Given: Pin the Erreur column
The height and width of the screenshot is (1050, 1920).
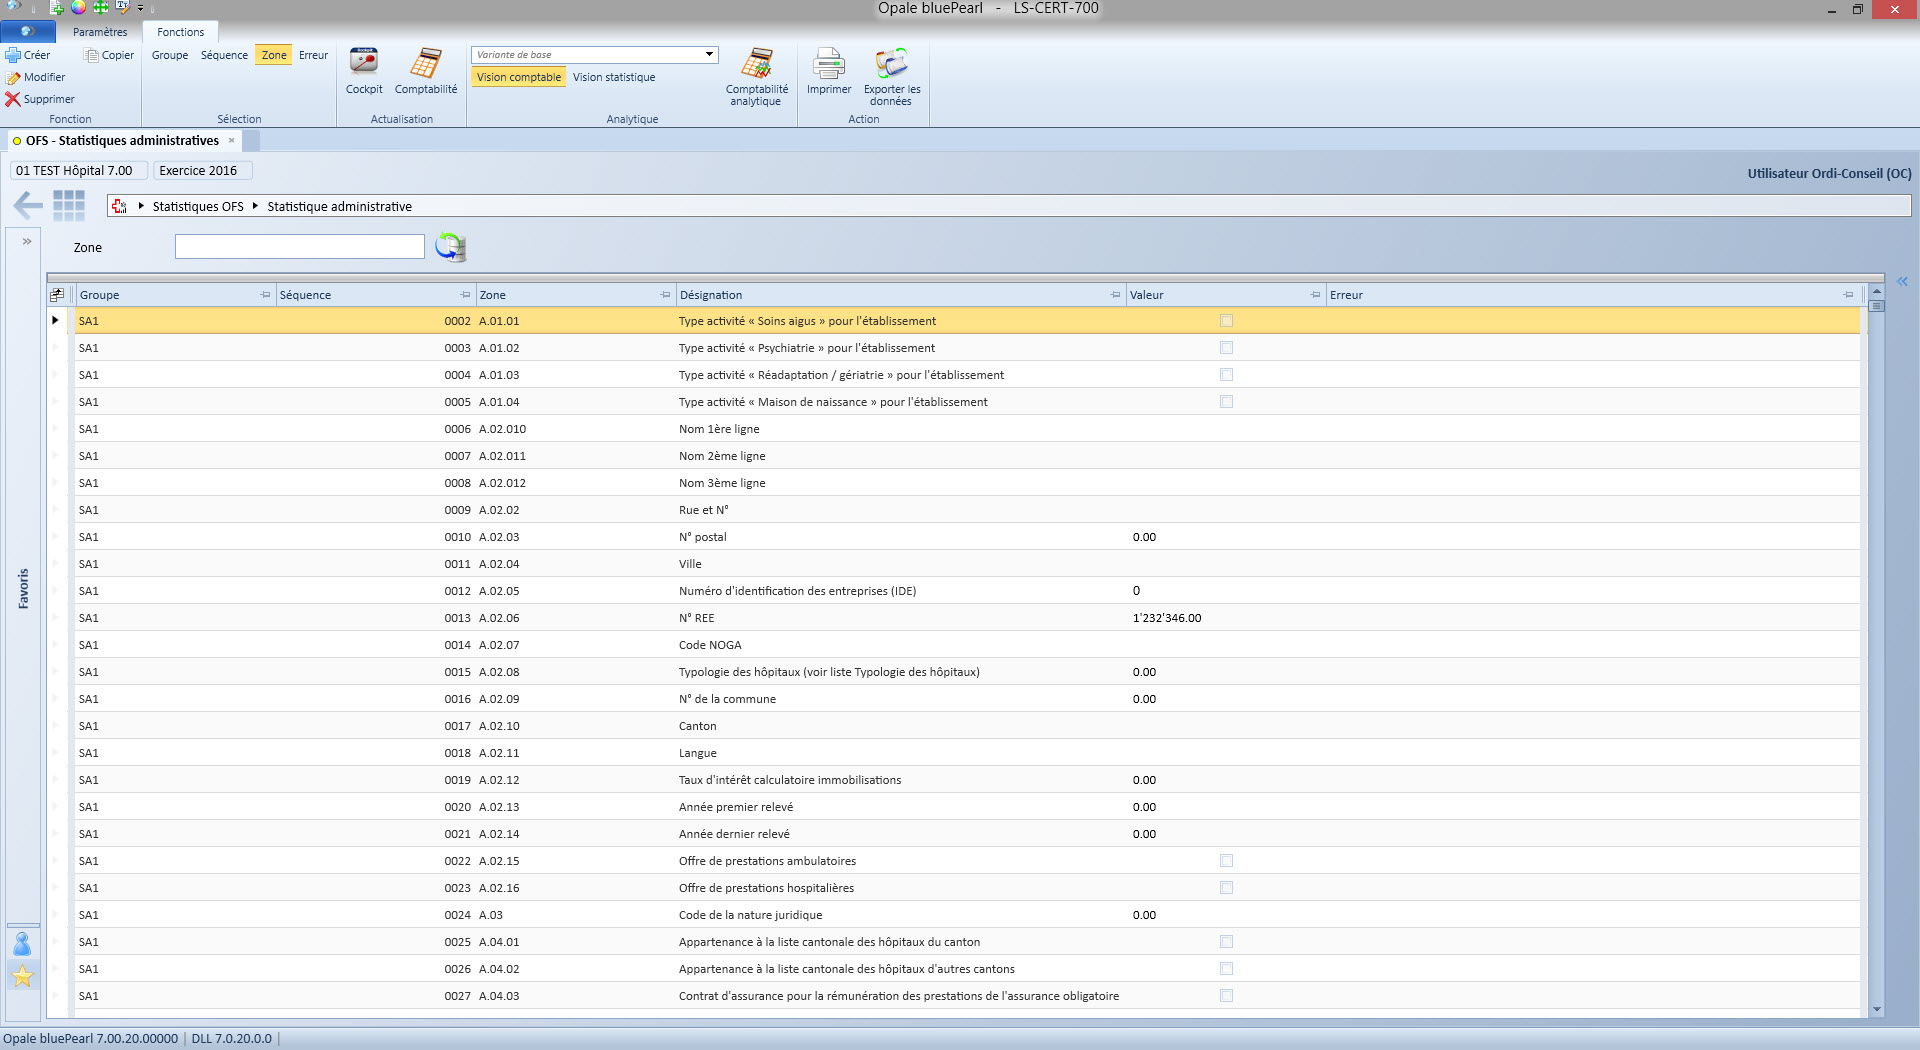Looking at the screenshot, I should (x=1848, y=295).
